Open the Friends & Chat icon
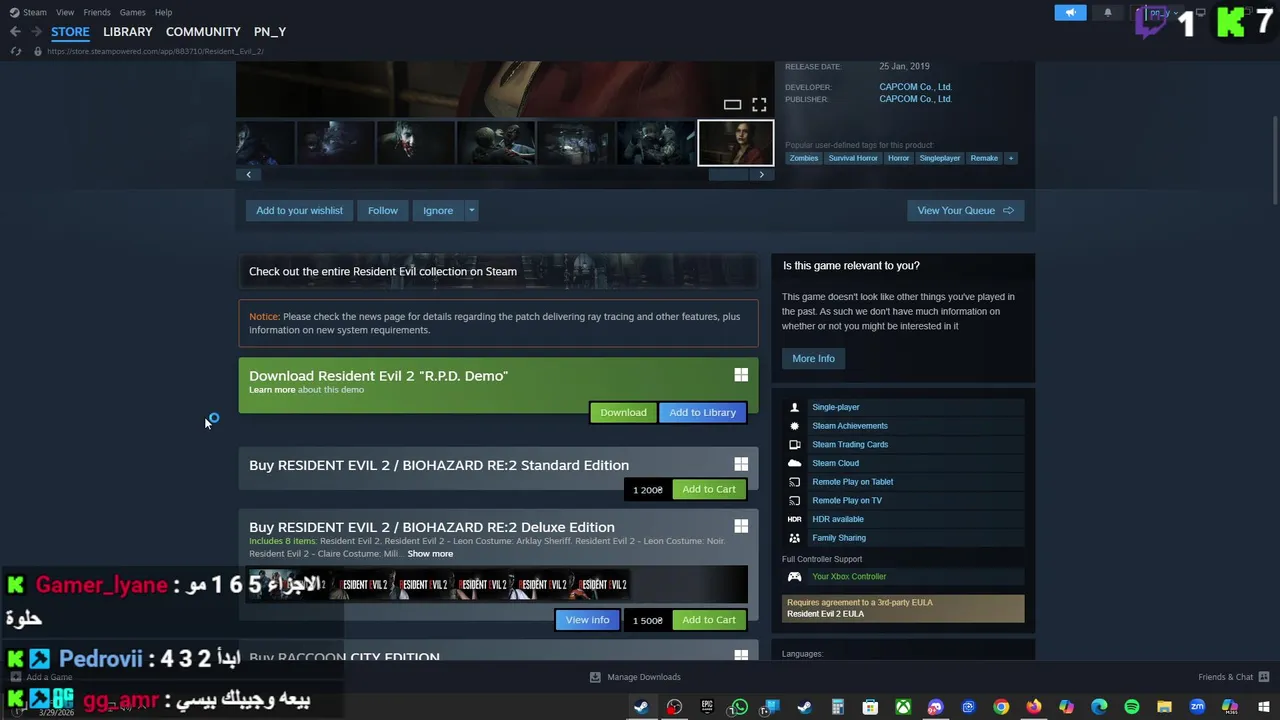1280x720 pixels. pos(1263,677)
